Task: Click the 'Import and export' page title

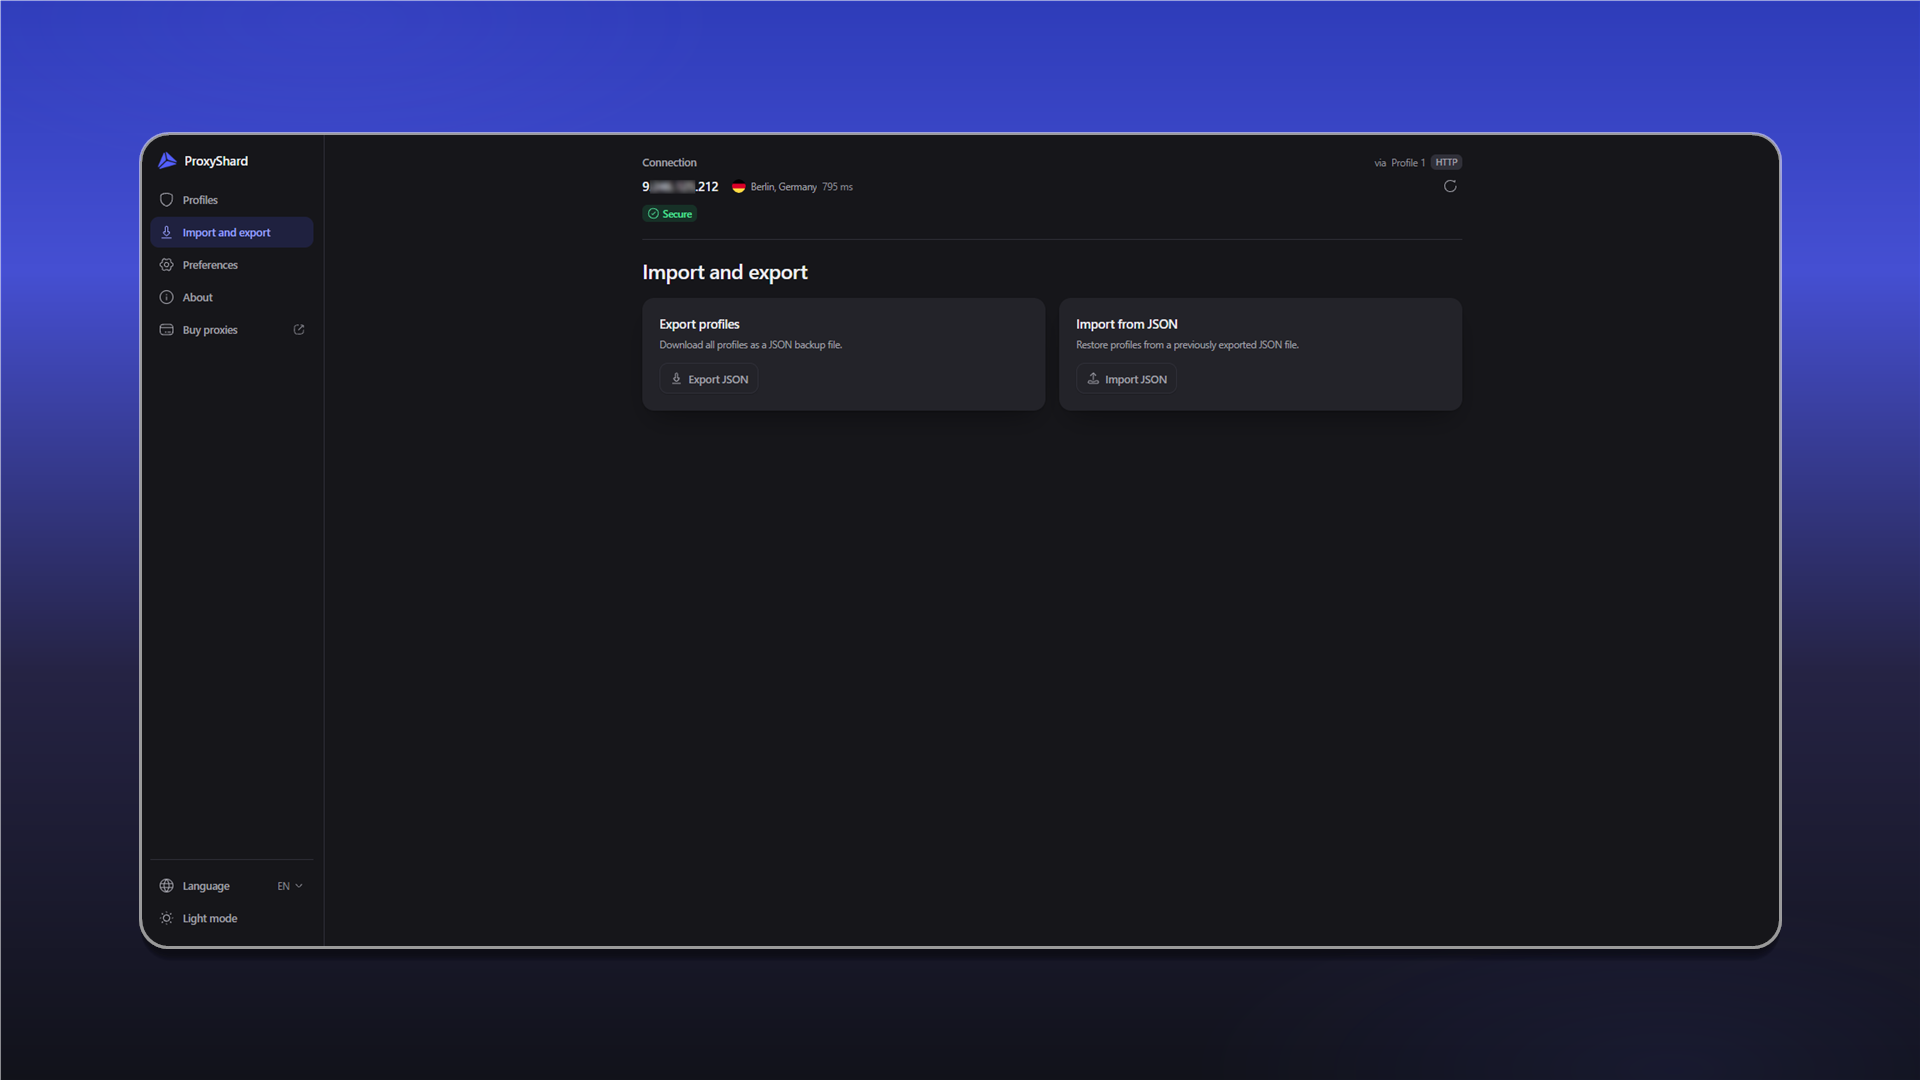Action: (x=725, y=272)
